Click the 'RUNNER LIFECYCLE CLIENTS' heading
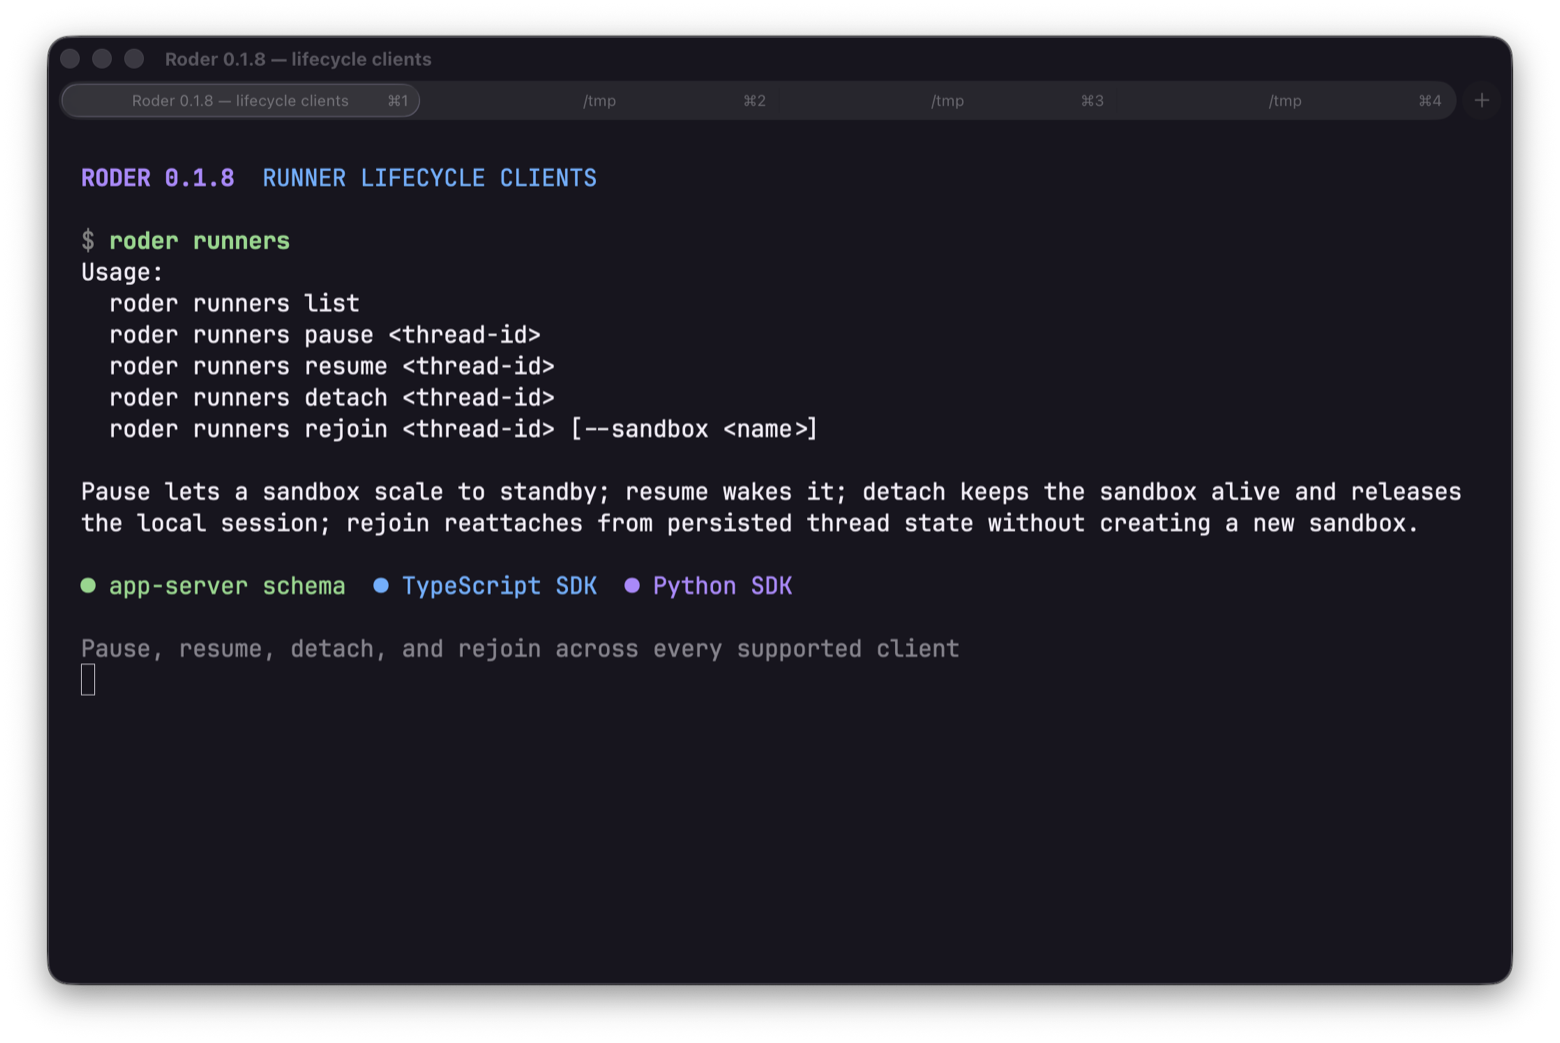The height and width of the screenshot is (1043, 1560). pos(429,178)
